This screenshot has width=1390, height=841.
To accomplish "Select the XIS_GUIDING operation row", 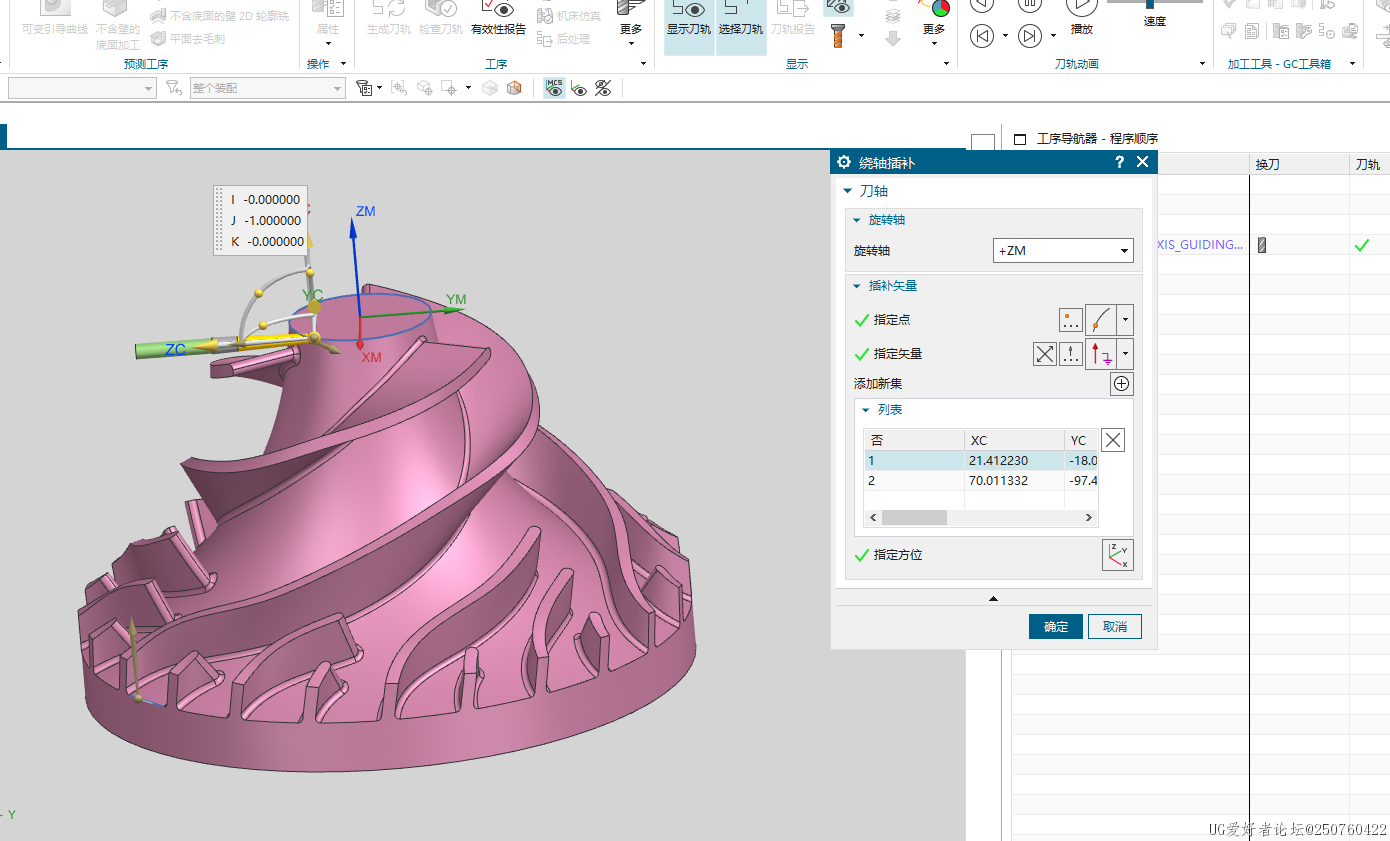I will click(x=1200, y=245).
